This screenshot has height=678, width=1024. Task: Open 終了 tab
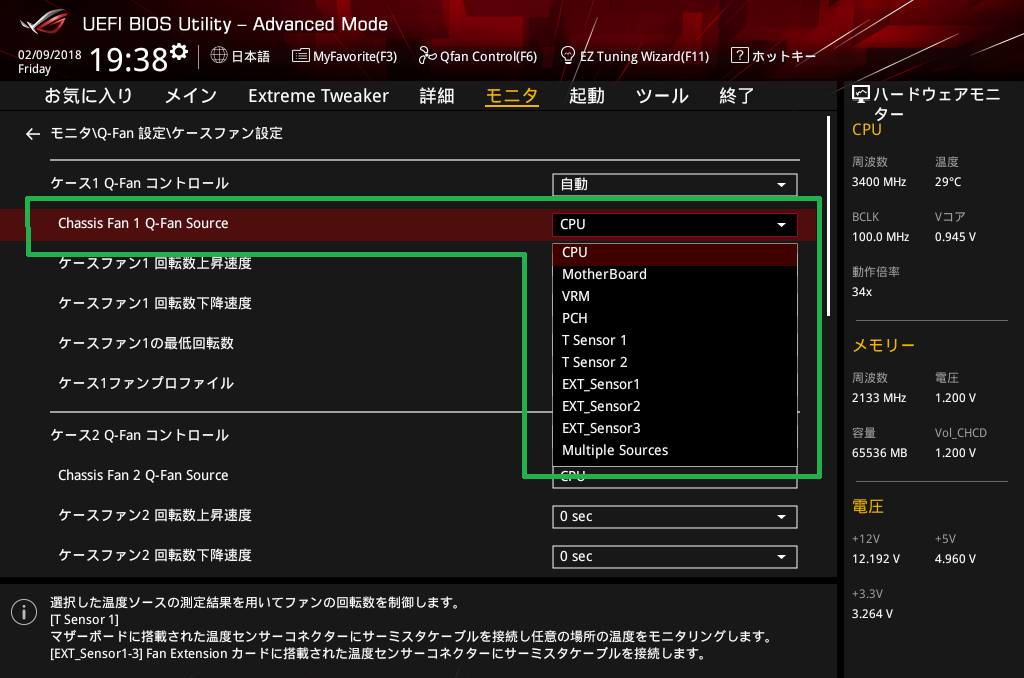[x=737, y=96]
